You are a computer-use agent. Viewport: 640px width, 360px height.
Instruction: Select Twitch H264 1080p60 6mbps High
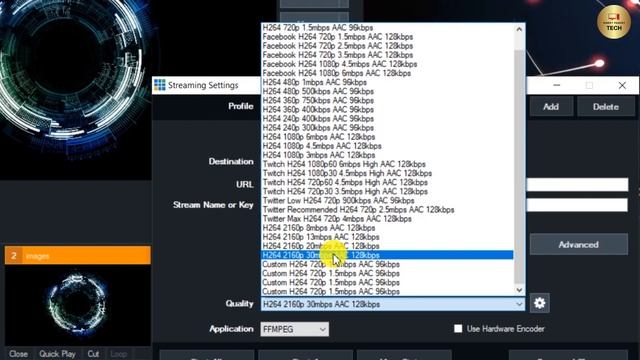click(387, 164)
